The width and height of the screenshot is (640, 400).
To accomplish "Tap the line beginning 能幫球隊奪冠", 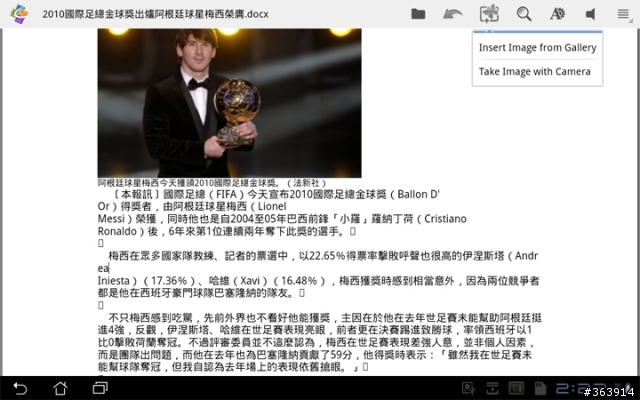I will coord(233,367).
